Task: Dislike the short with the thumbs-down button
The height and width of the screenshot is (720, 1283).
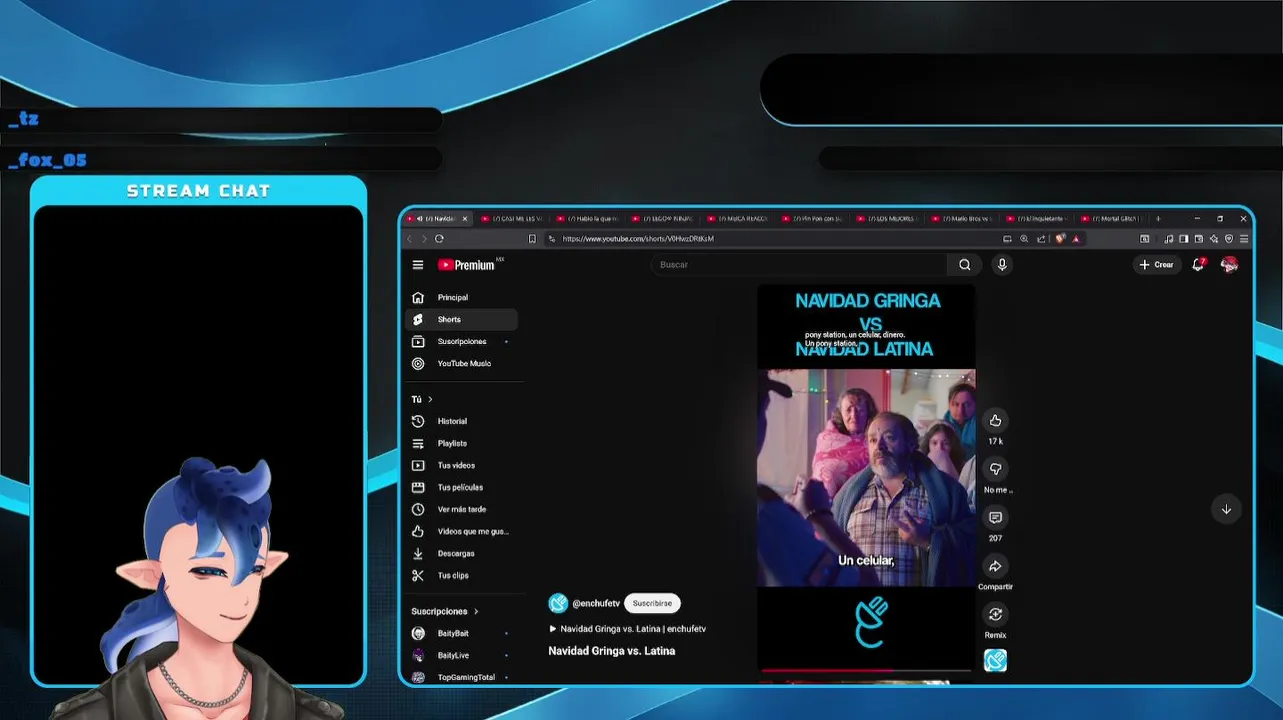Action: coord(995,469)
